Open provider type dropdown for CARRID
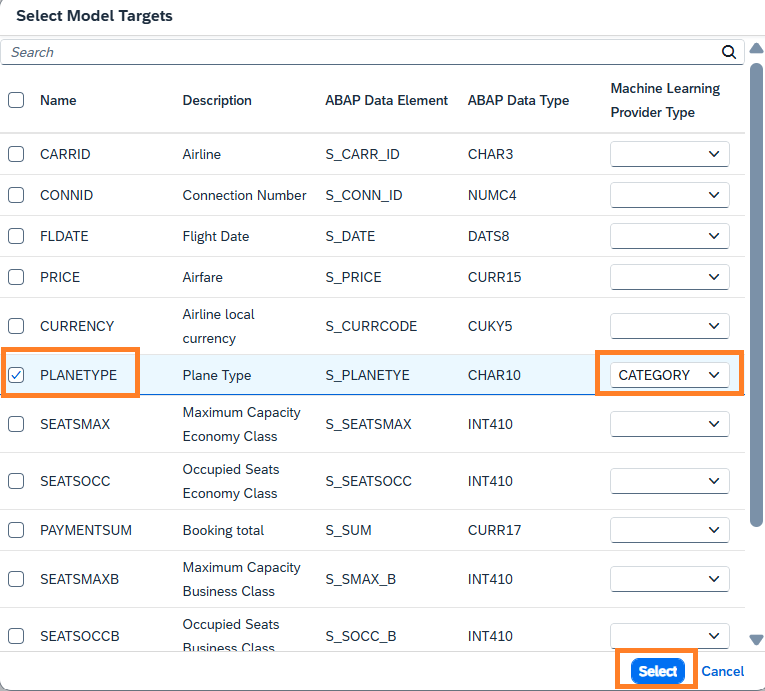Viewport: 765px width, 691px height. point(669,154)
